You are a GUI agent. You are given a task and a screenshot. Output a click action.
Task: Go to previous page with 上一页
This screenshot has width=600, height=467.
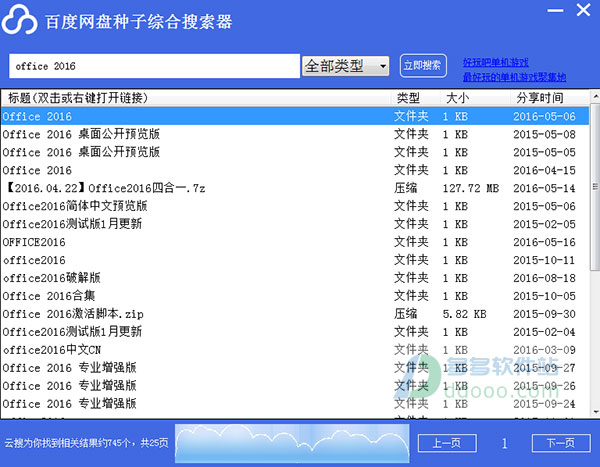(x=447, y=443)
